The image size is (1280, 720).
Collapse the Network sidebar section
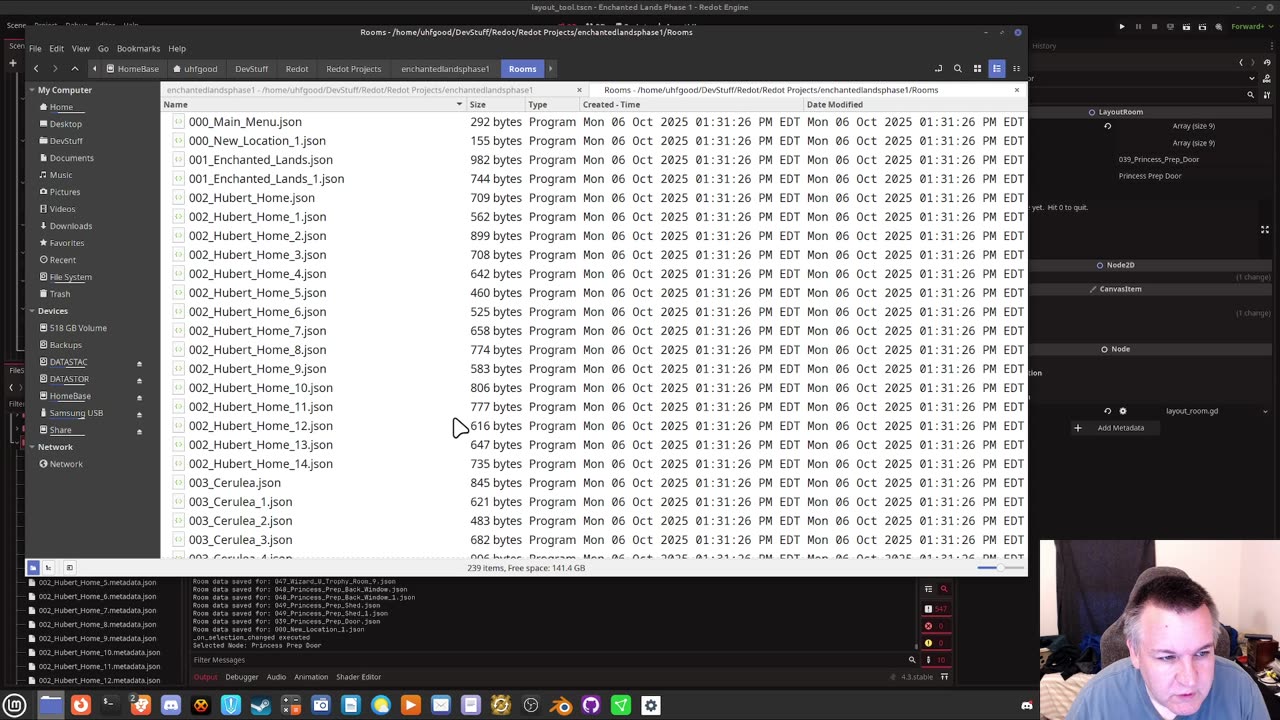pyautogui.click(x=31, y=447)
